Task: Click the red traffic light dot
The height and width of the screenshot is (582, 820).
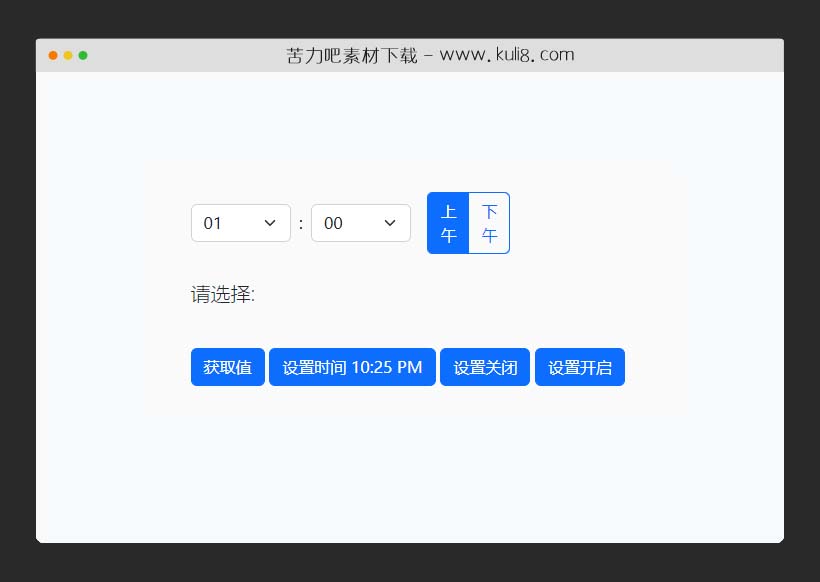Action: pyautogui.click(x=52, y=56)
